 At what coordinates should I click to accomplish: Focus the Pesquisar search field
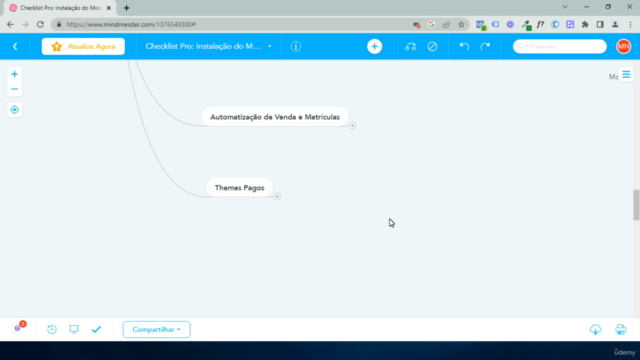[560, 47]
